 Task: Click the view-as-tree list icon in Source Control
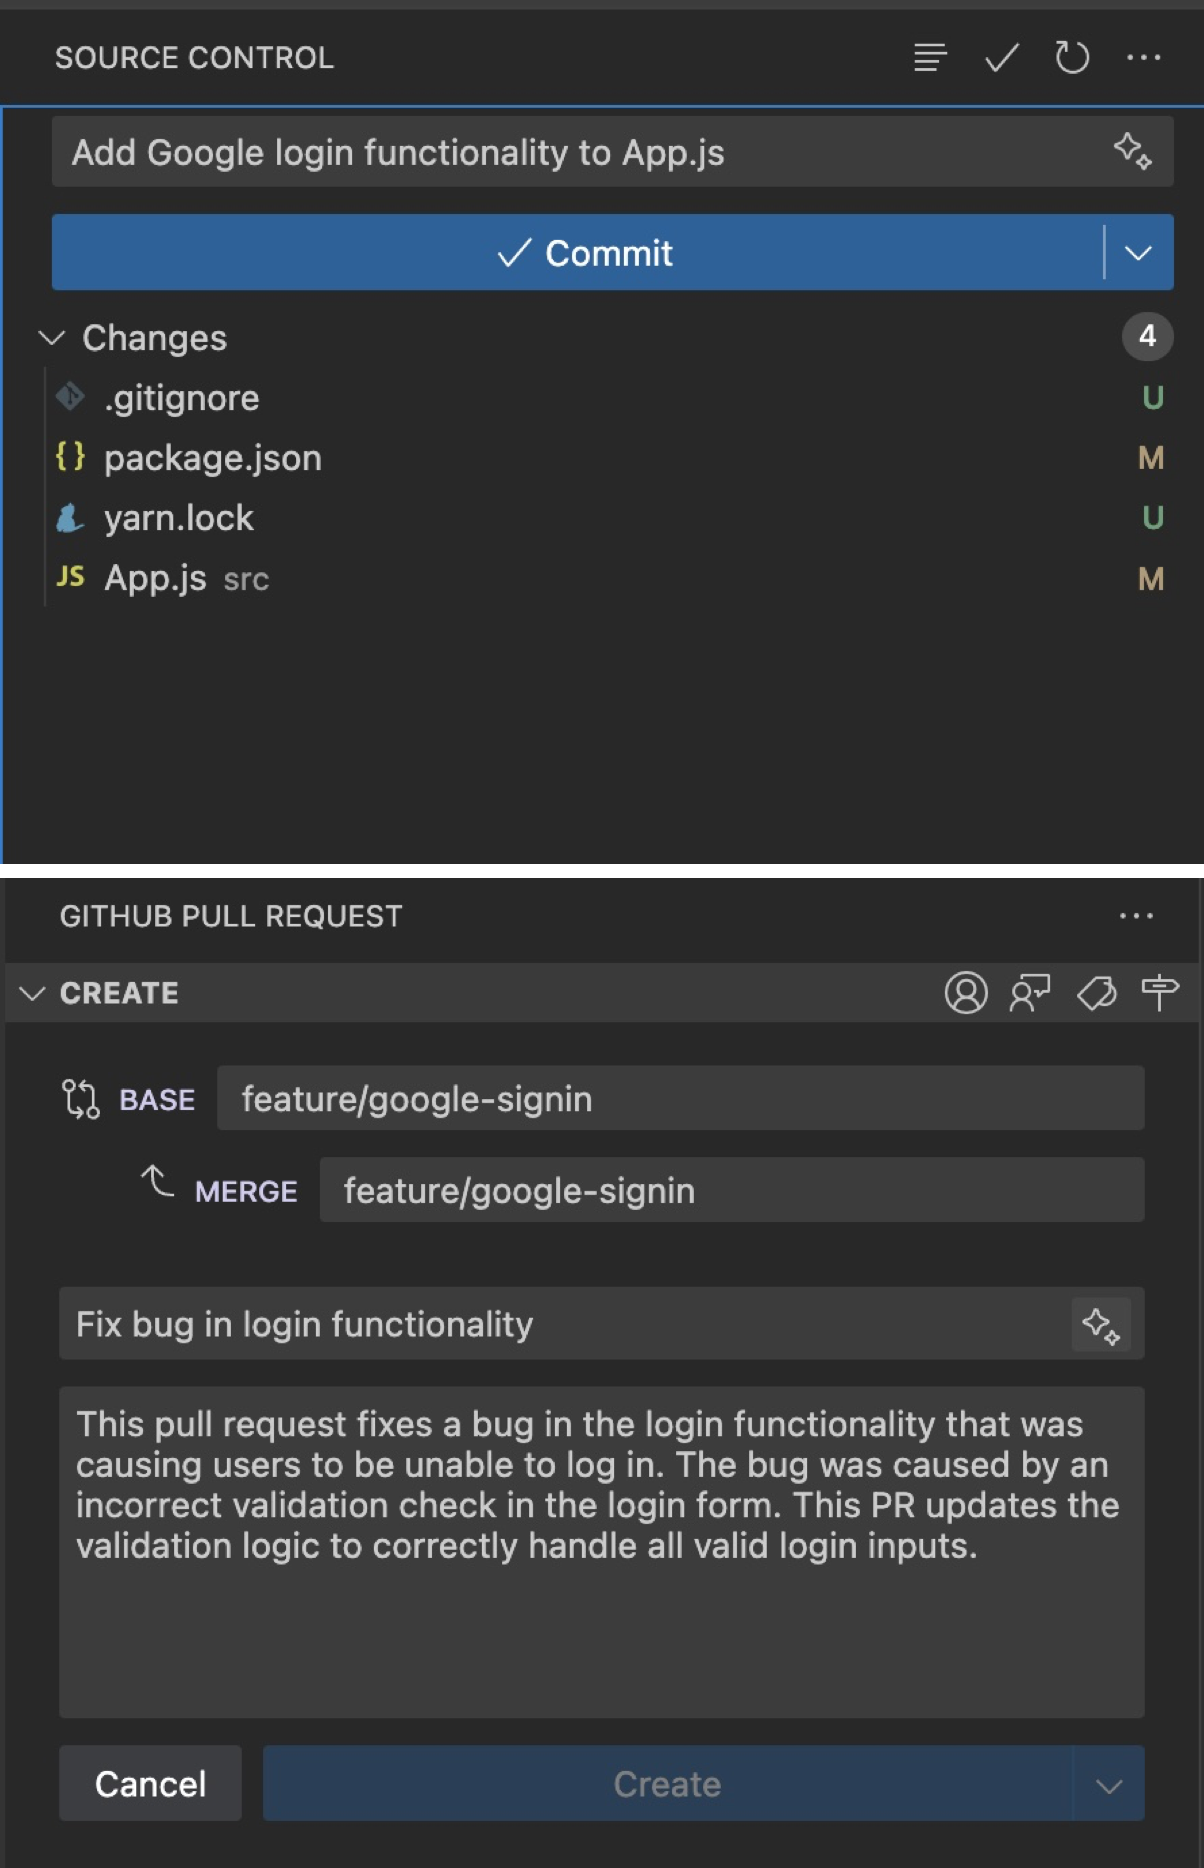tap(929, 58)
